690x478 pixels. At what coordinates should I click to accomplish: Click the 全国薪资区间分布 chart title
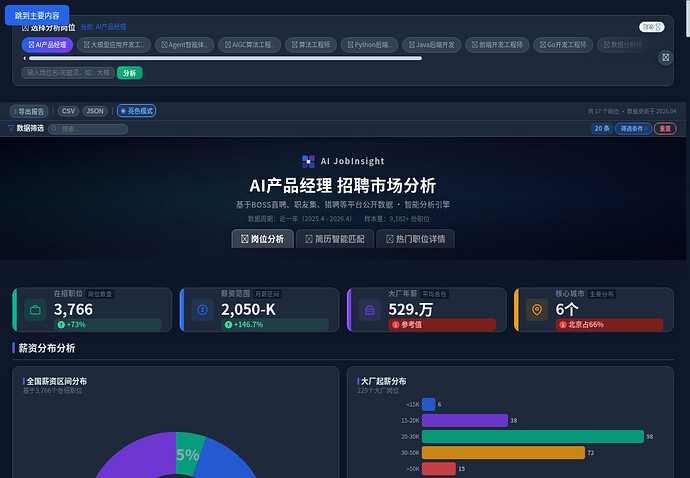point(57,381)
